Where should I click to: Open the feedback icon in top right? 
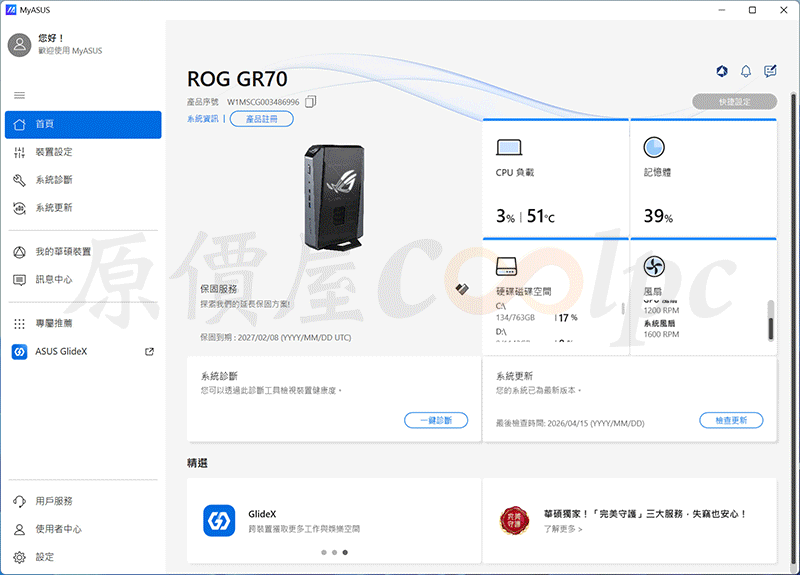coord(770,71)
